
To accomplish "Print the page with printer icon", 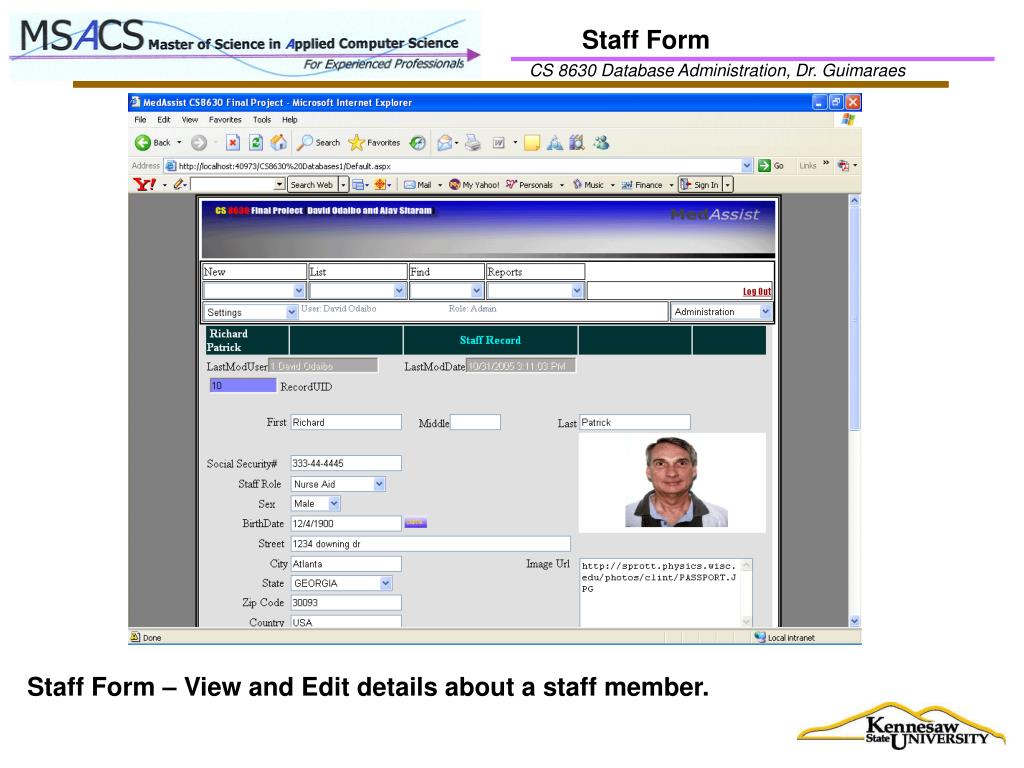I will [x=473, y=142].
